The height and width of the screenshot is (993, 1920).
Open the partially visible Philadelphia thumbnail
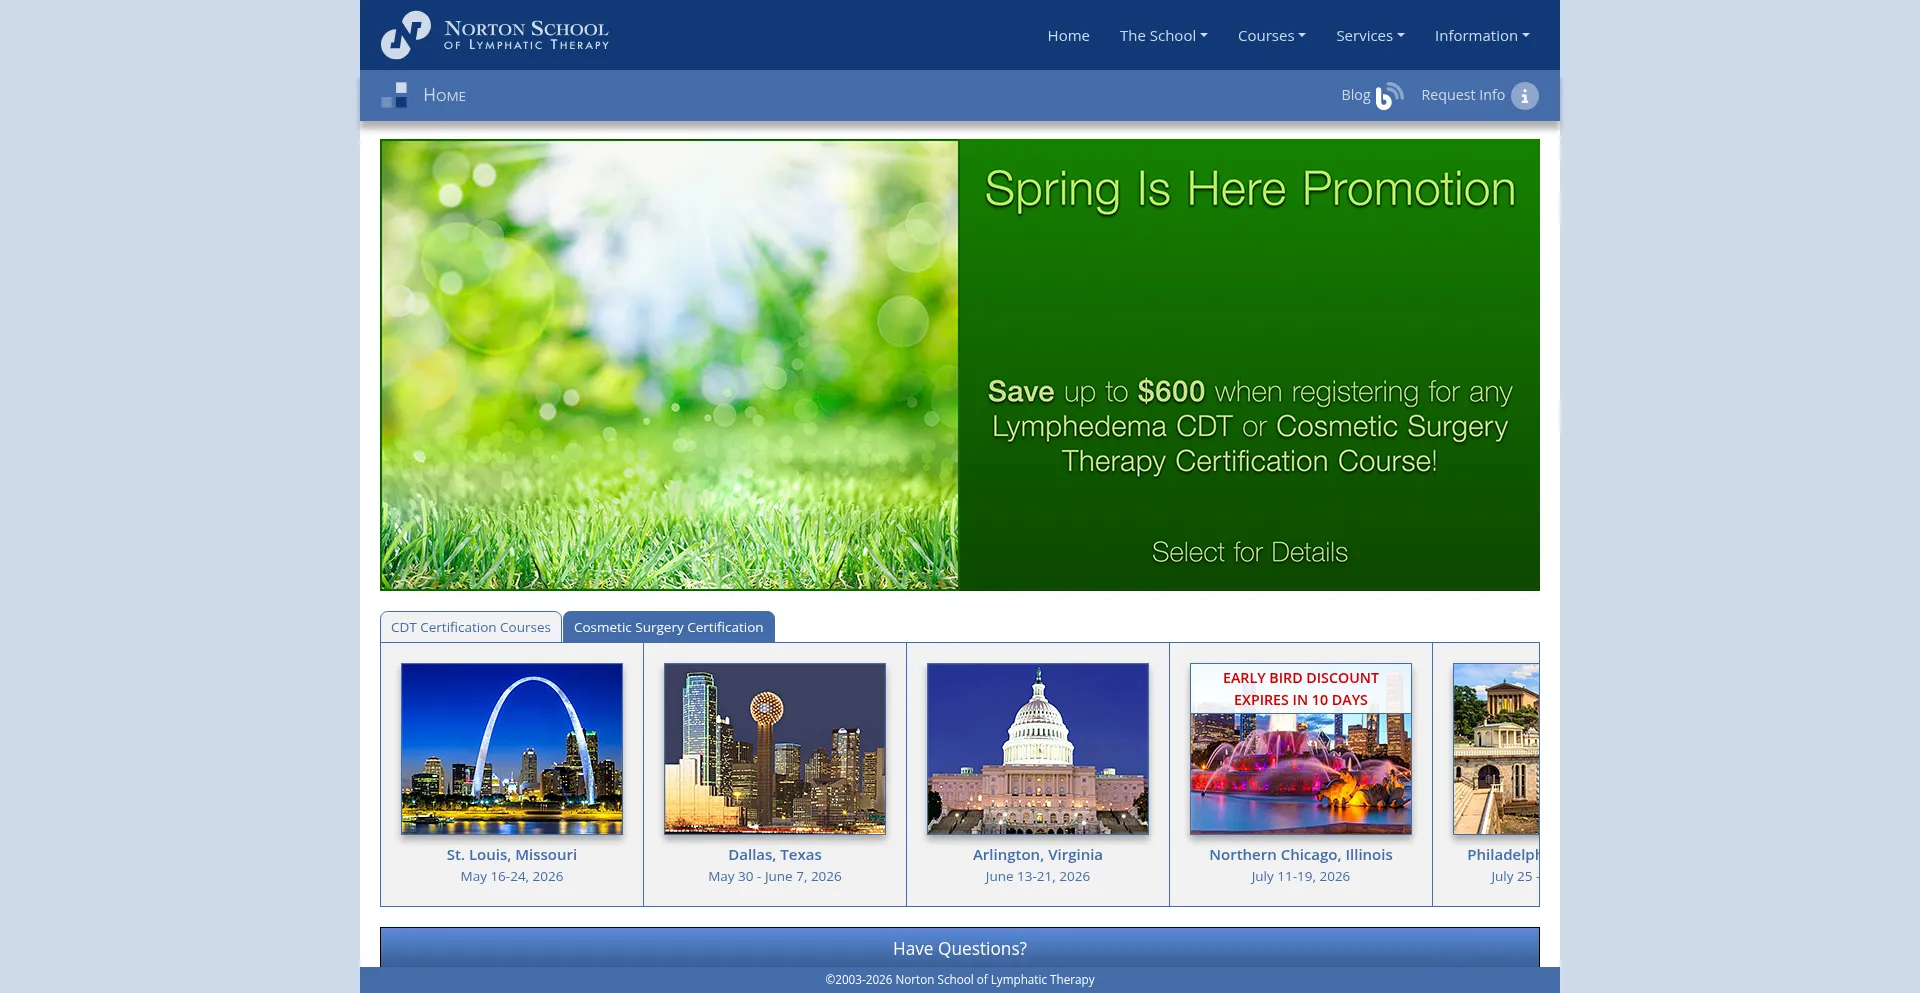coord(1496,749)
